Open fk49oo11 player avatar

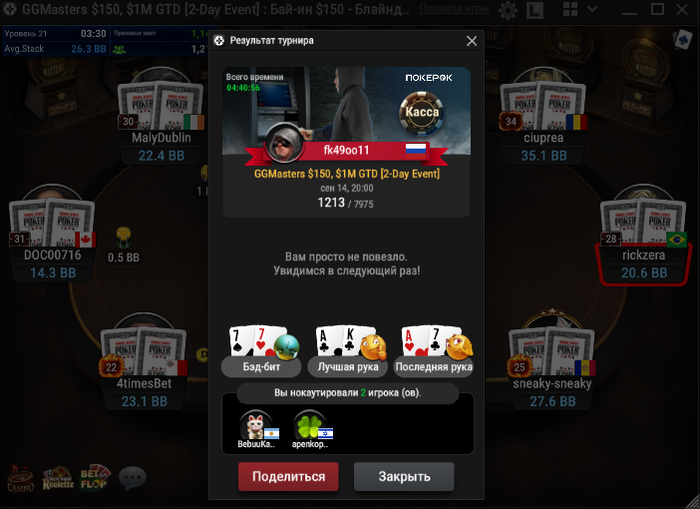coord(284,144)
